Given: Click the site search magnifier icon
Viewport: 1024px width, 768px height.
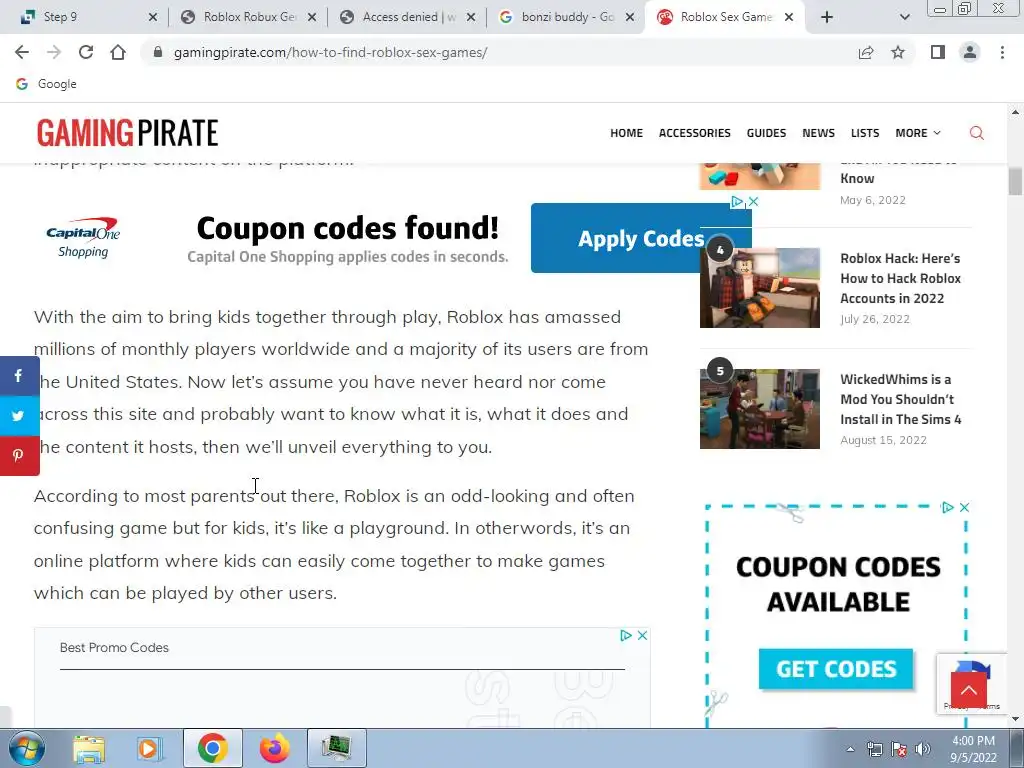Looking at the screenshot, I should (976, 133).
